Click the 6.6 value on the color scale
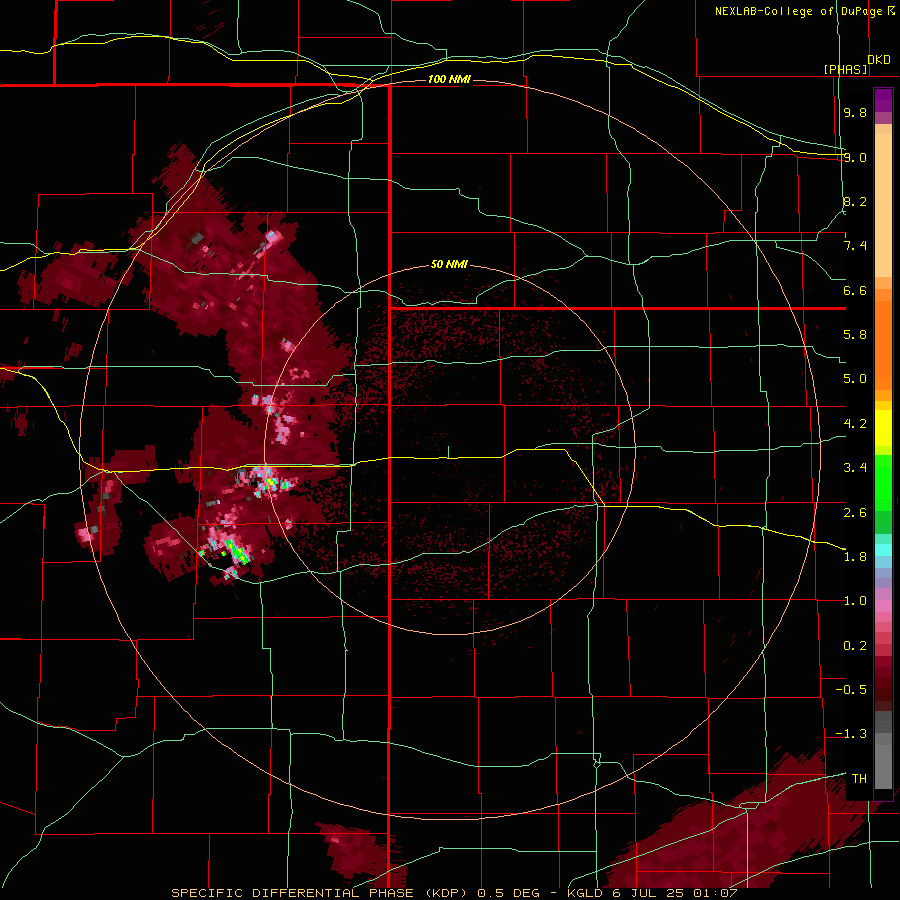The width and height of the screenshot is (900, 900). point(855,290)
